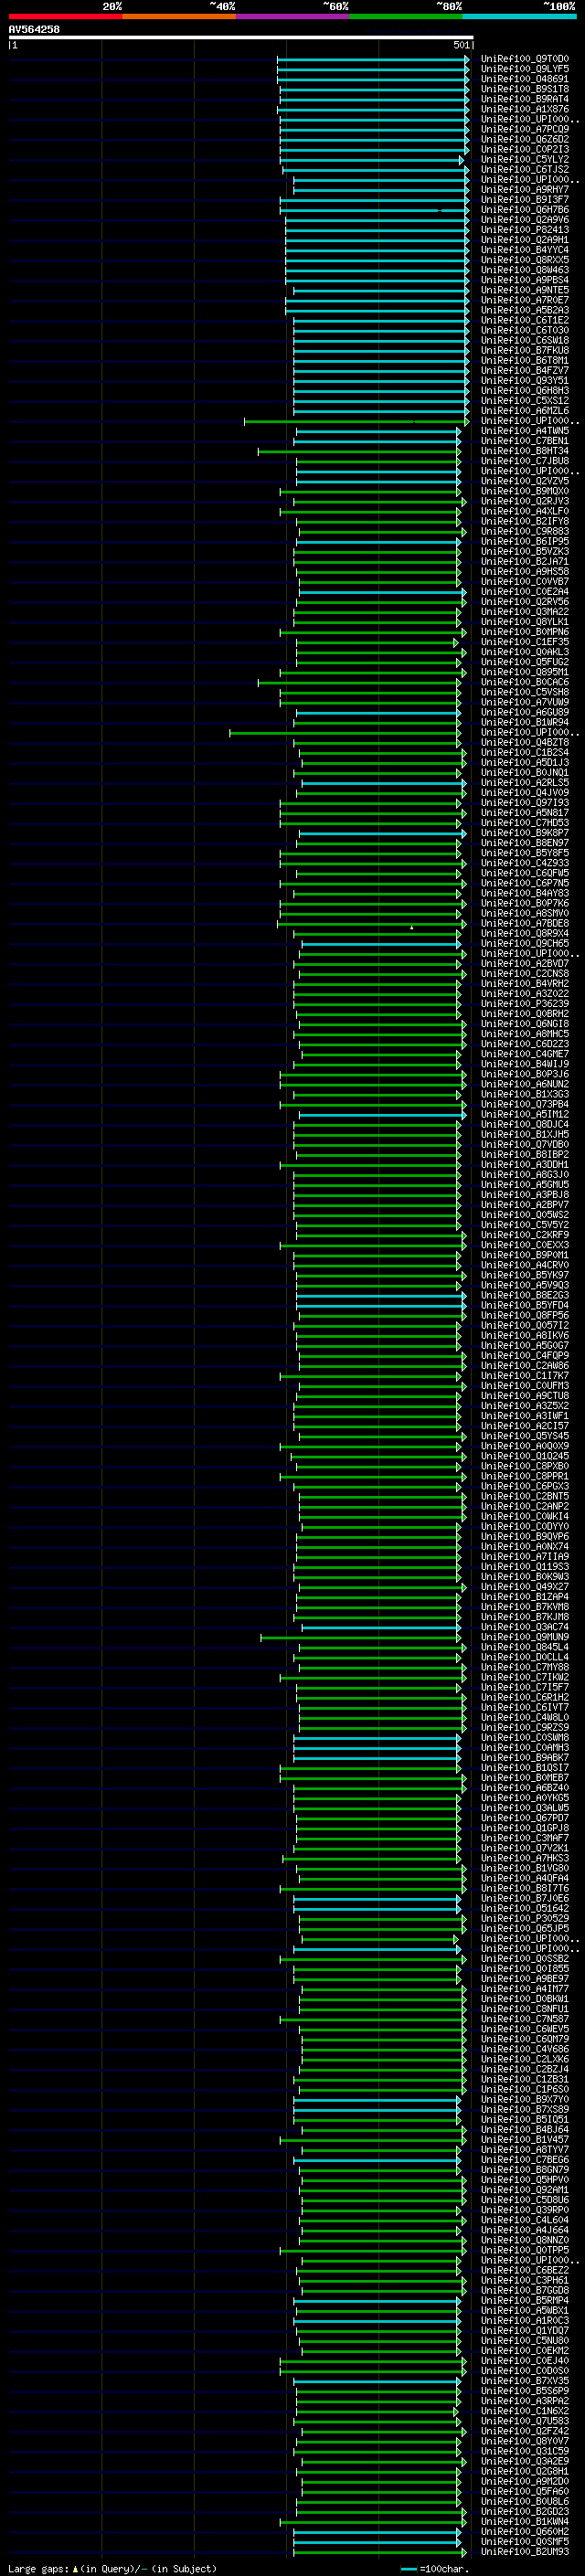The height and width of the screenshot is (2576, 585).
Task: Click label UniRef100_A2RLS5
Action: click(x=524, y=782)
